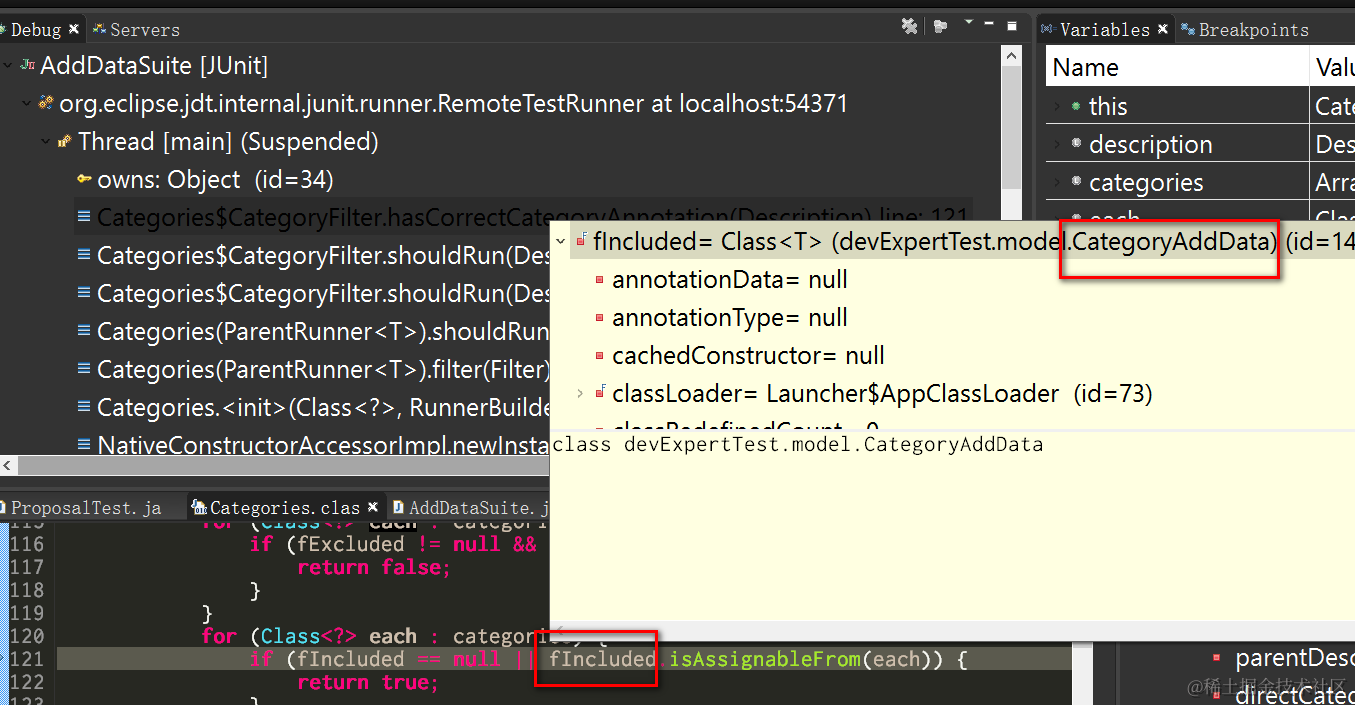
Task: Collapse the RemoteTestRunner node
Action: (x=27, y=104)
